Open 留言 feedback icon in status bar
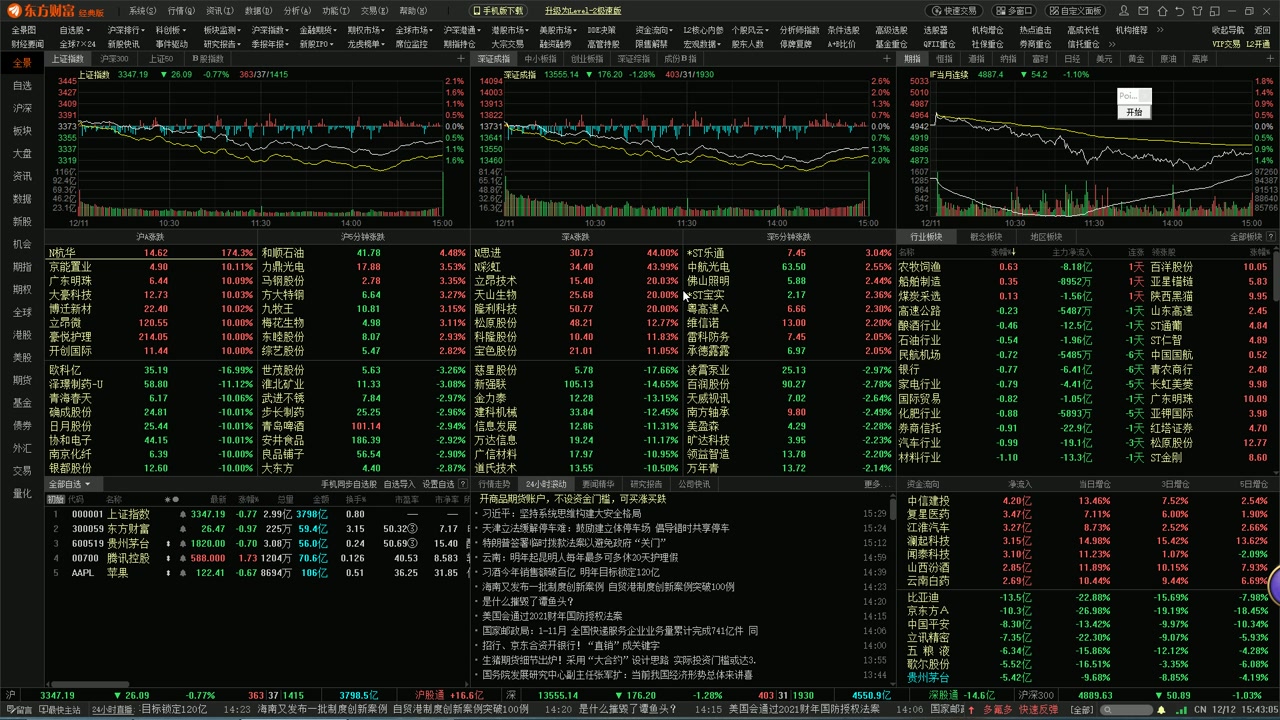 pos(18,710)
